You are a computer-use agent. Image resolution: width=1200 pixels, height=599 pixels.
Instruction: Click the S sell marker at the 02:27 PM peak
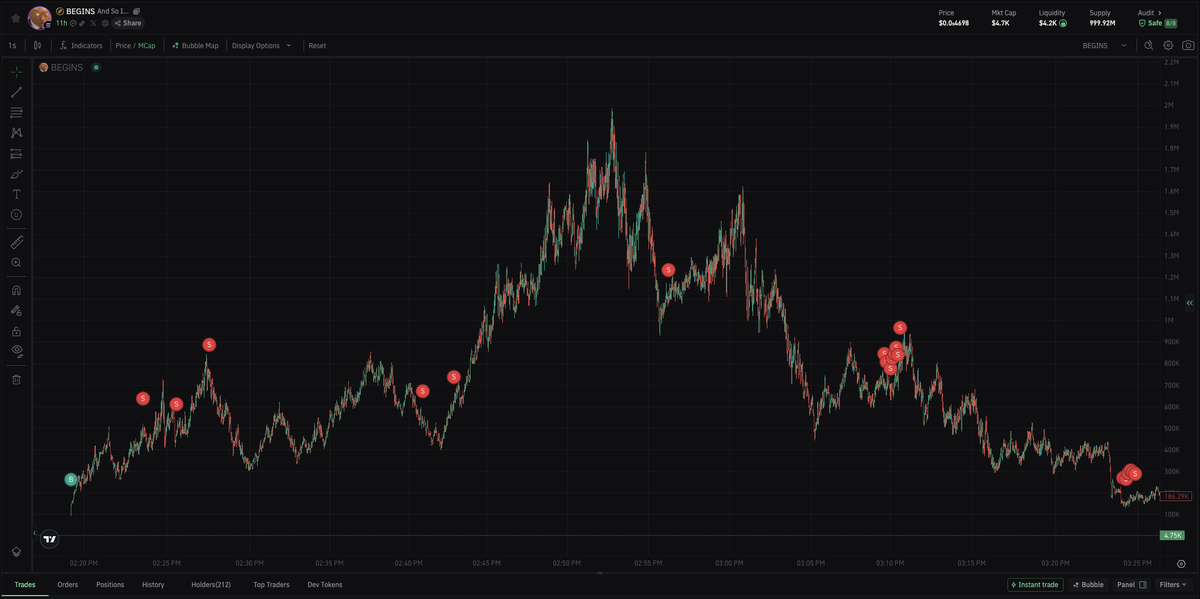209,344
